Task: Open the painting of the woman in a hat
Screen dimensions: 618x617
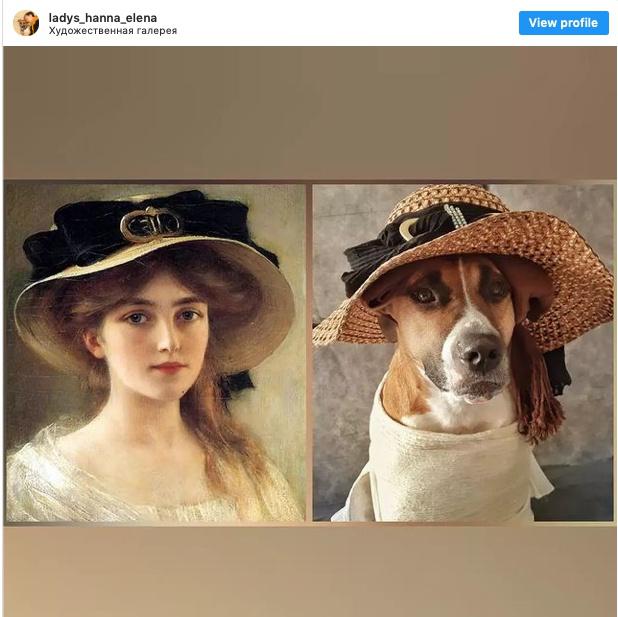Action: click(x=155, y=352)
